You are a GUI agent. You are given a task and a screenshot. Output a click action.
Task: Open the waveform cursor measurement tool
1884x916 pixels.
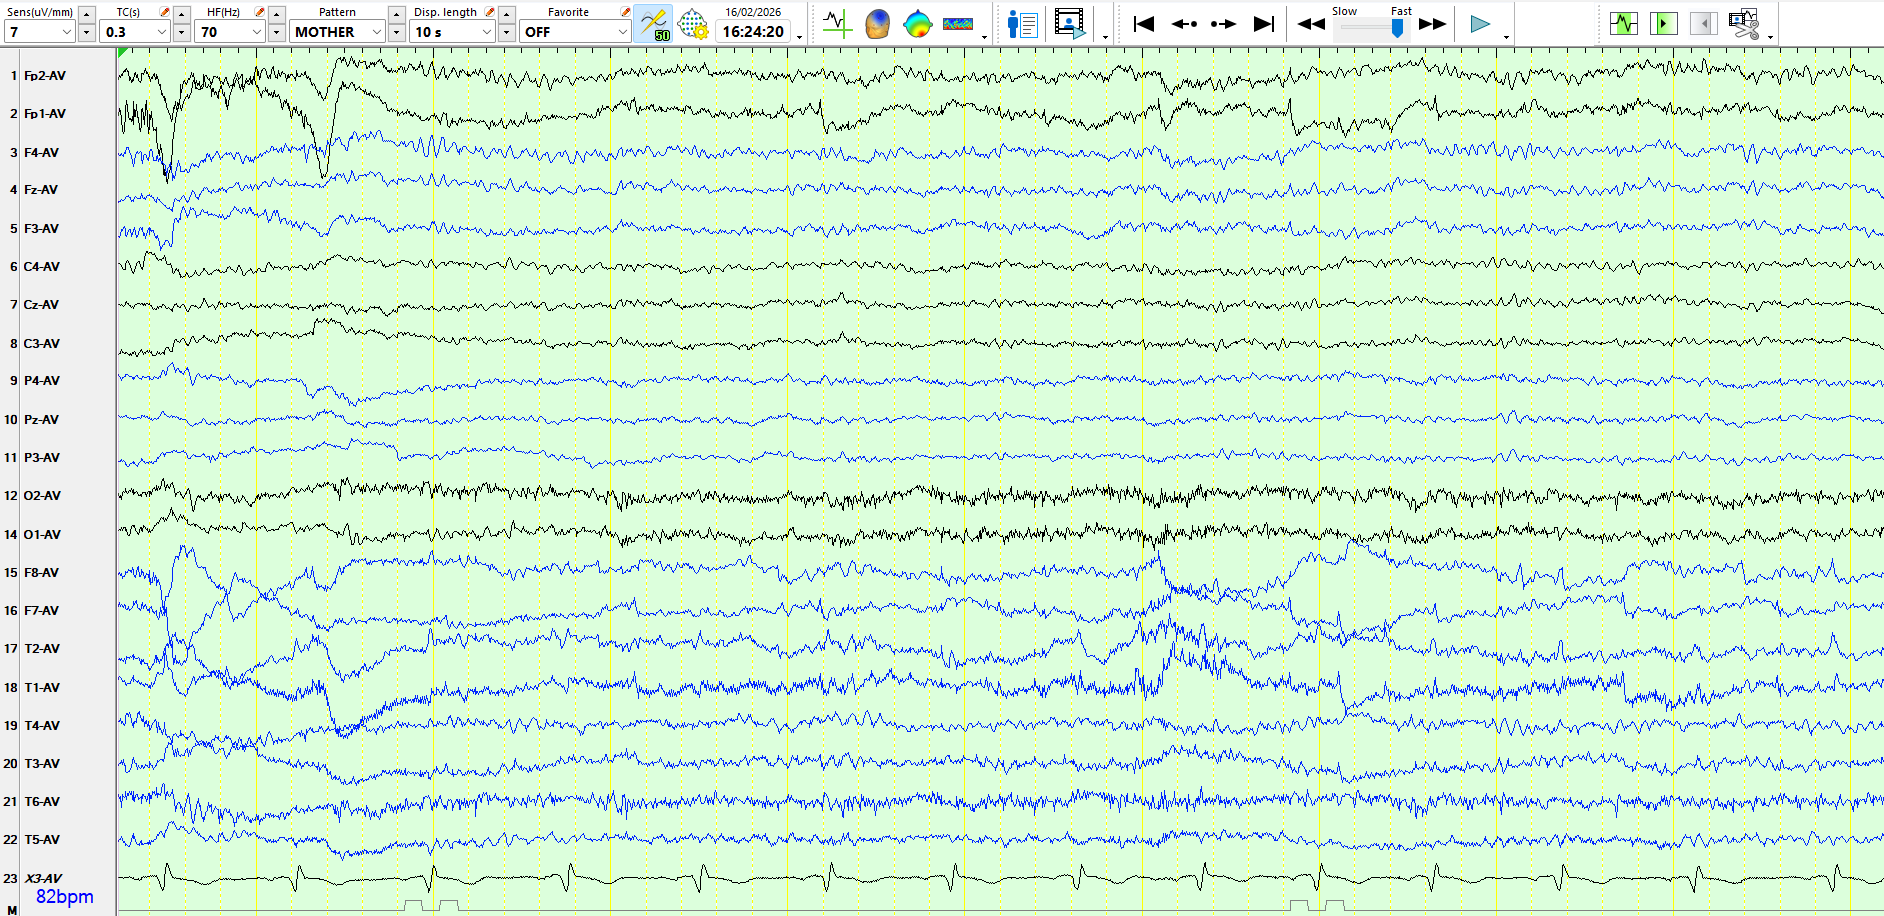(x=837, y=24)
